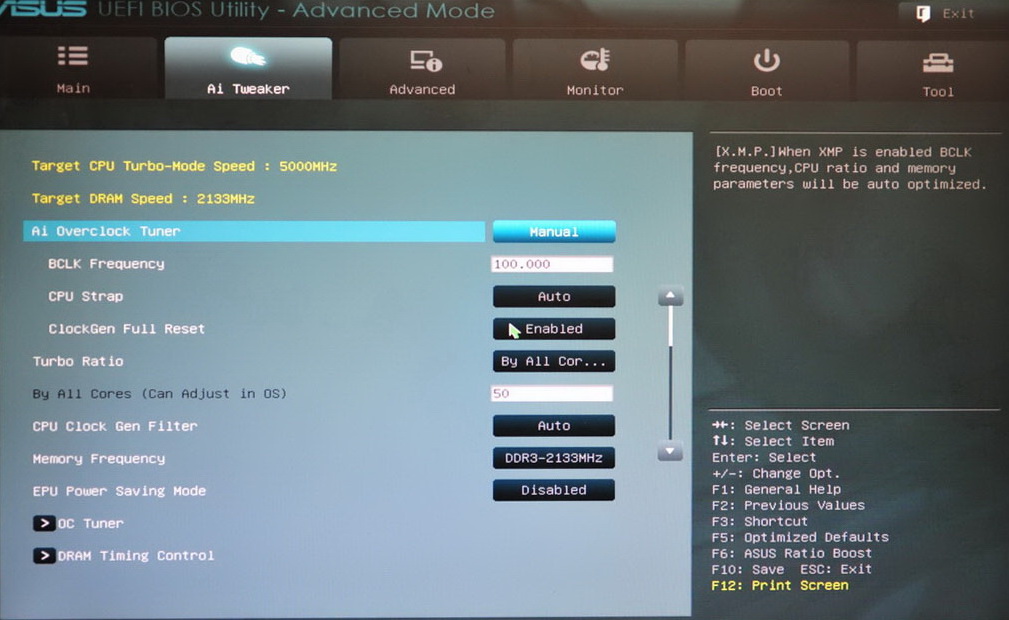Switch to the Main tab
This screenshot has height=620, width=1009.
pyautogui.click(x=76, y=68)
